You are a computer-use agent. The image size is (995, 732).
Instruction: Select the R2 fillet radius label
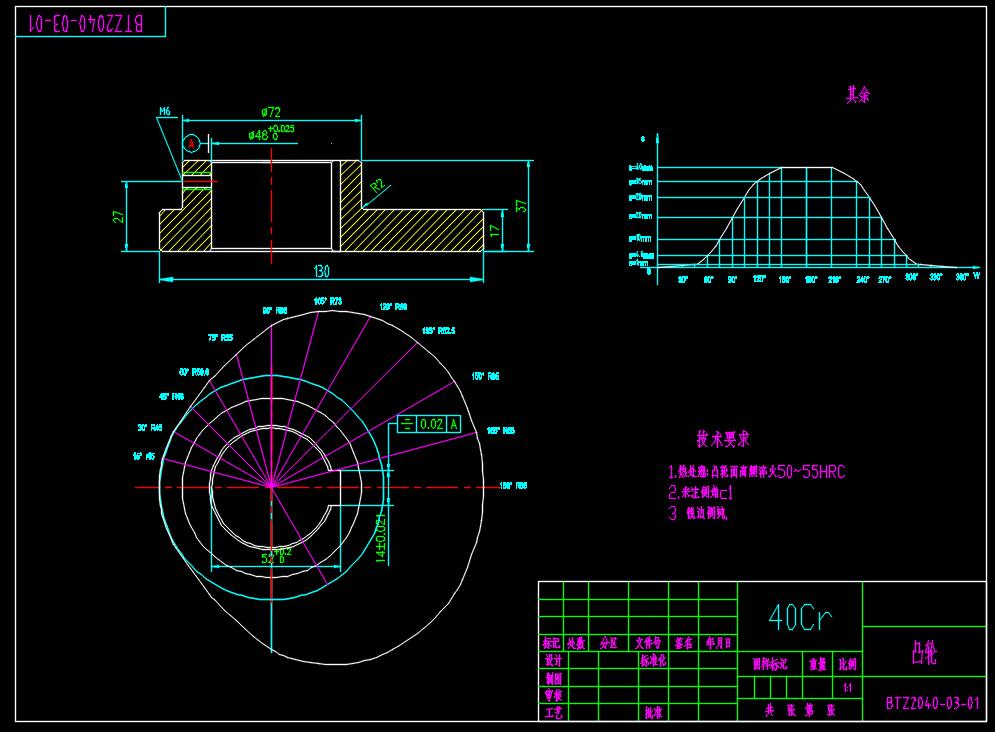378,186
